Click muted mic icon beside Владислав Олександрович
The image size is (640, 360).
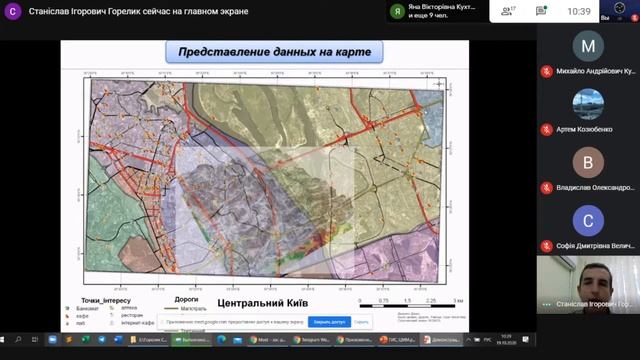[x=546, y=188]
